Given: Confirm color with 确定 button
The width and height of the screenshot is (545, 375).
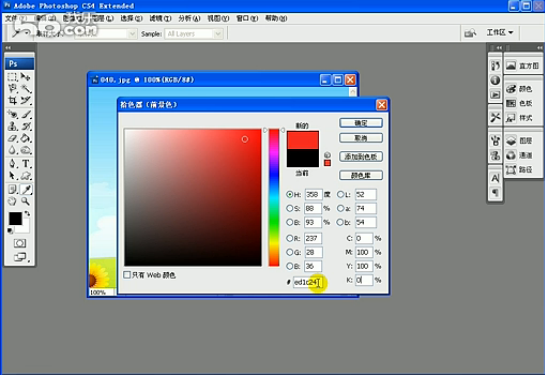Looking at the screenshot, I should tap(361, 123).
